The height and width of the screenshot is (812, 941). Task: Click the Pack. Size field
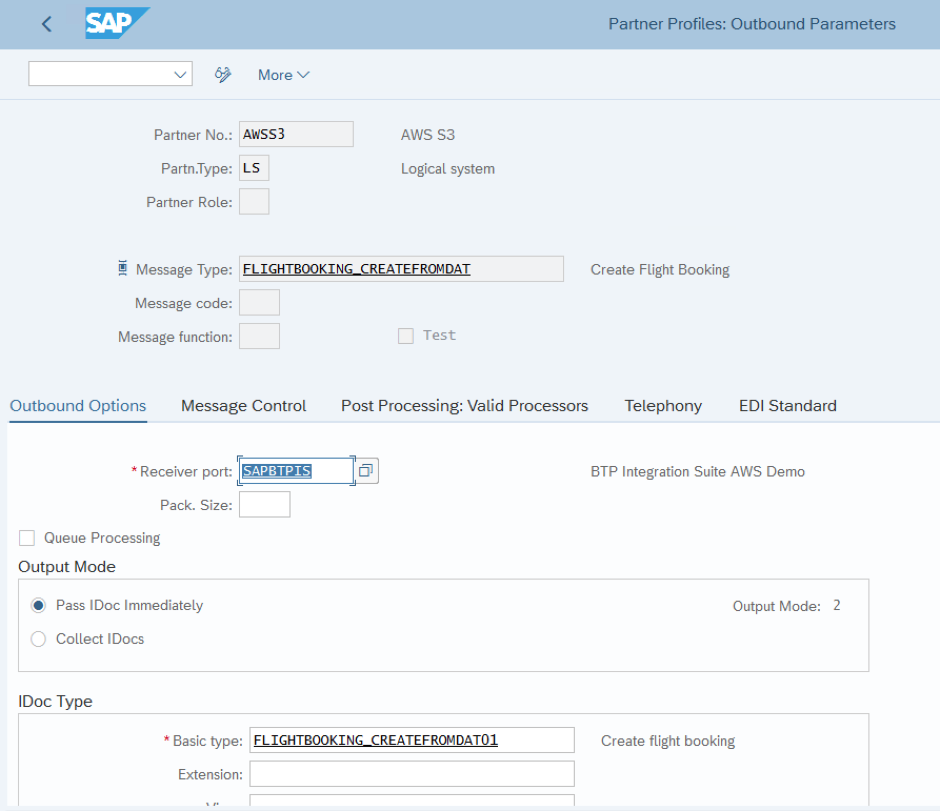(264, 504)
